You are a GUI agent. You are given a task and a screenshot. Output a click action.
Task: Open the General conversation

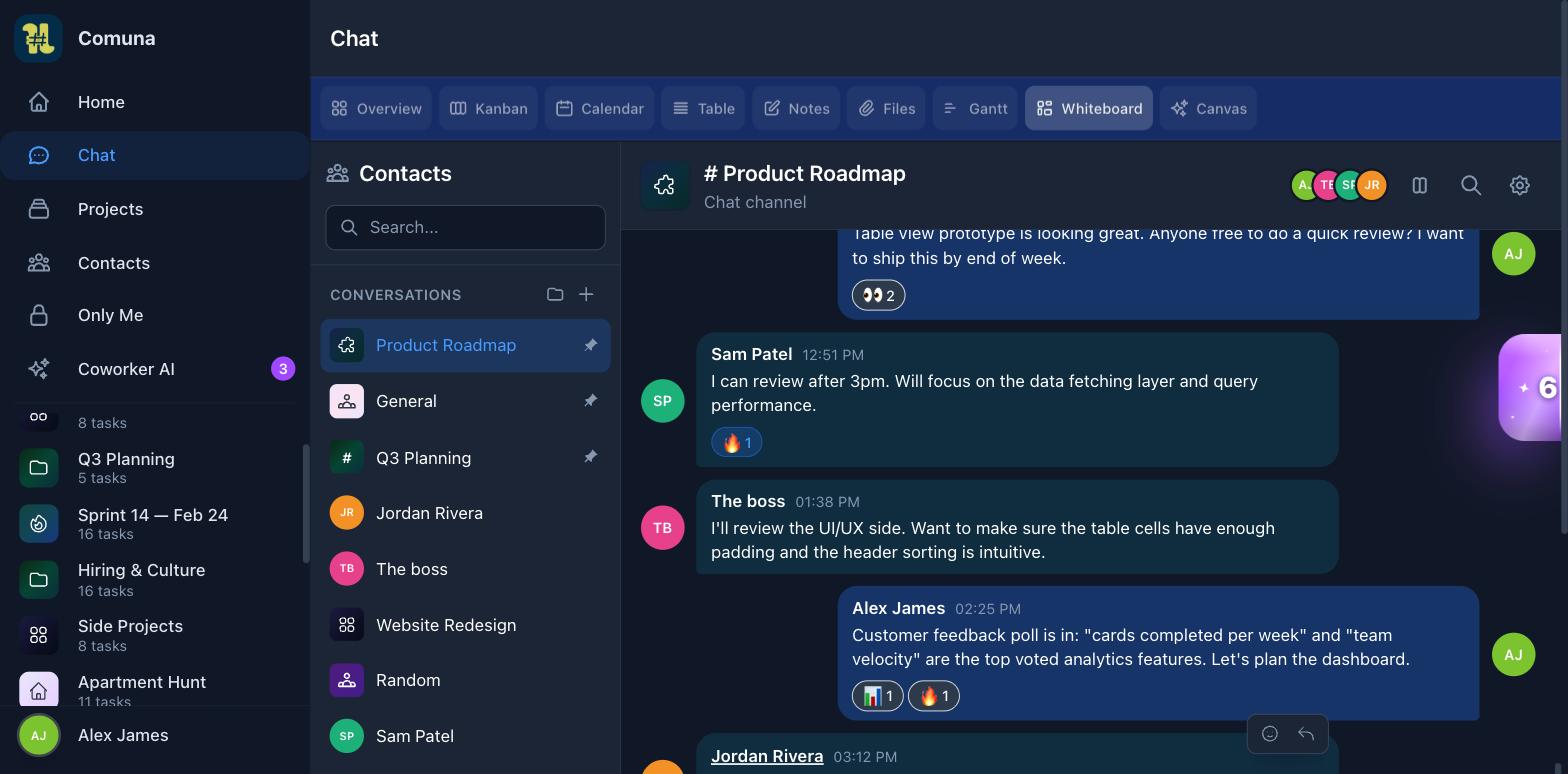[465, 401]
